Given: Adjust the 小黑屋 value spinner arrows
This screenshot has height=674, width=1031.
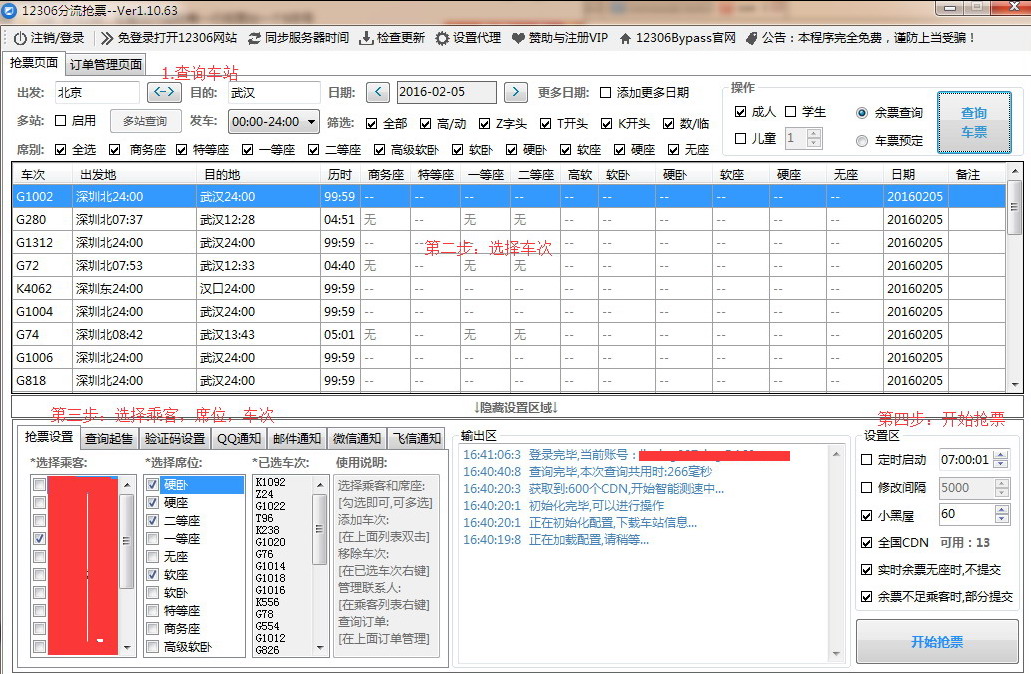Looking at the screenshot, I should point(1001,514).
